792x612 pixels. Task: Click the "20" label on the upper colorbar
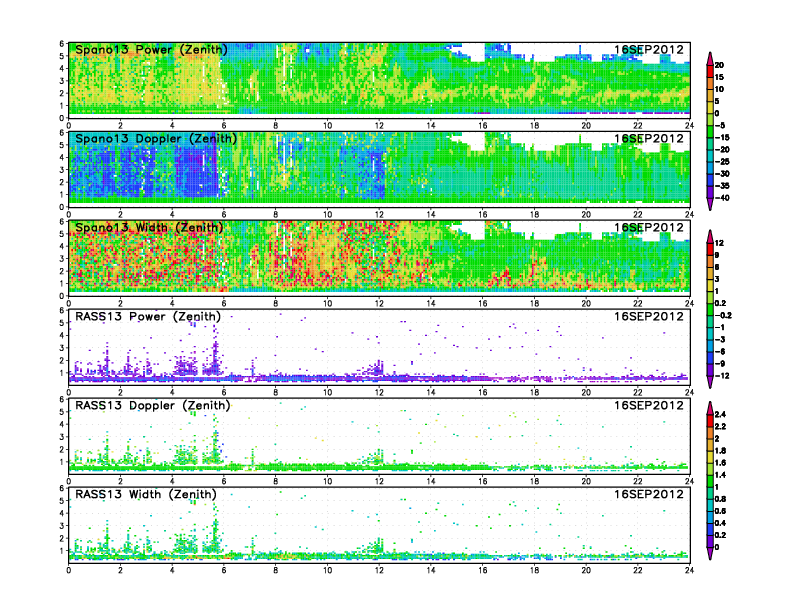coord(719,65)
